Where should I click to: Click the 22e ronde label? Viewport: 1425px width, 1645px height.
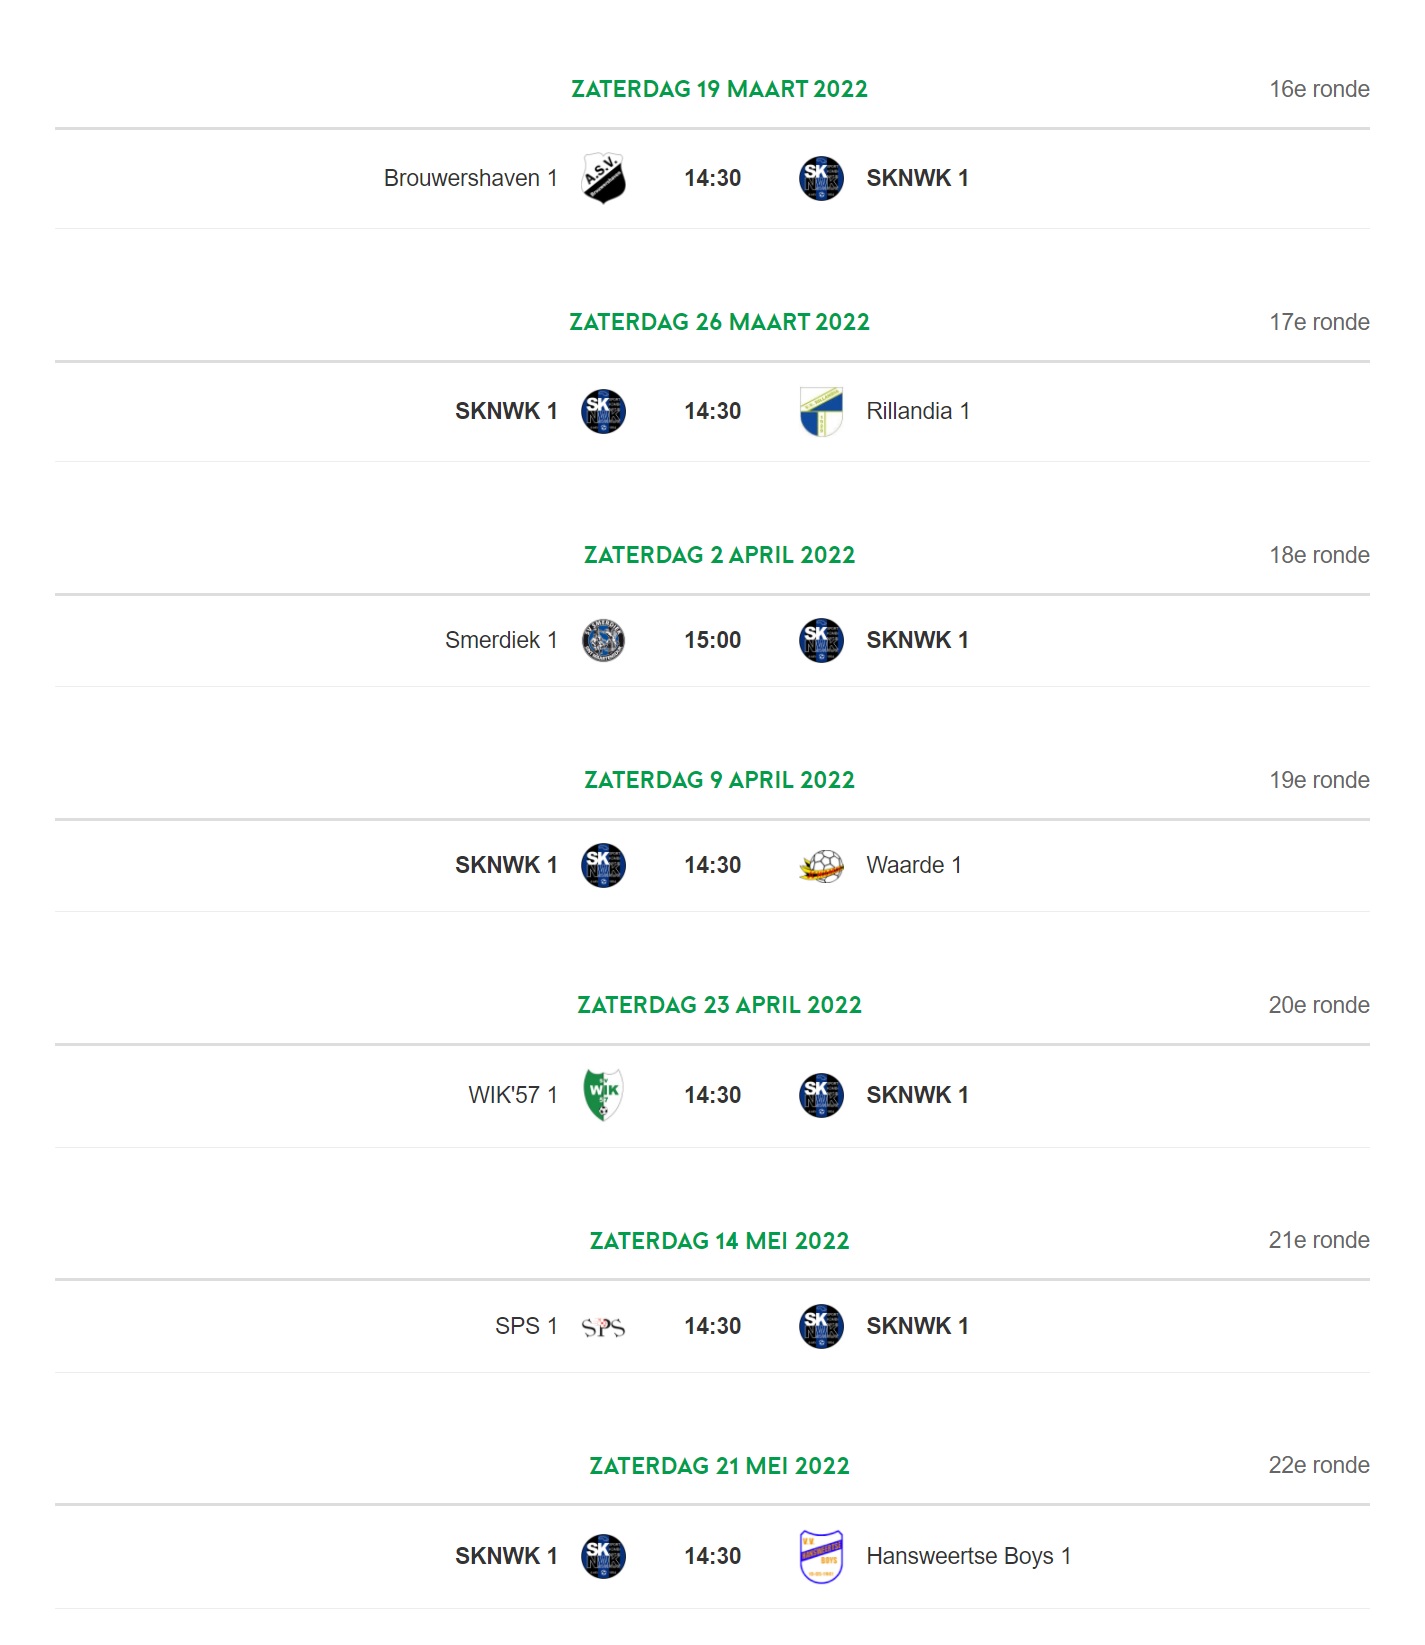tap(1319, 1465)
